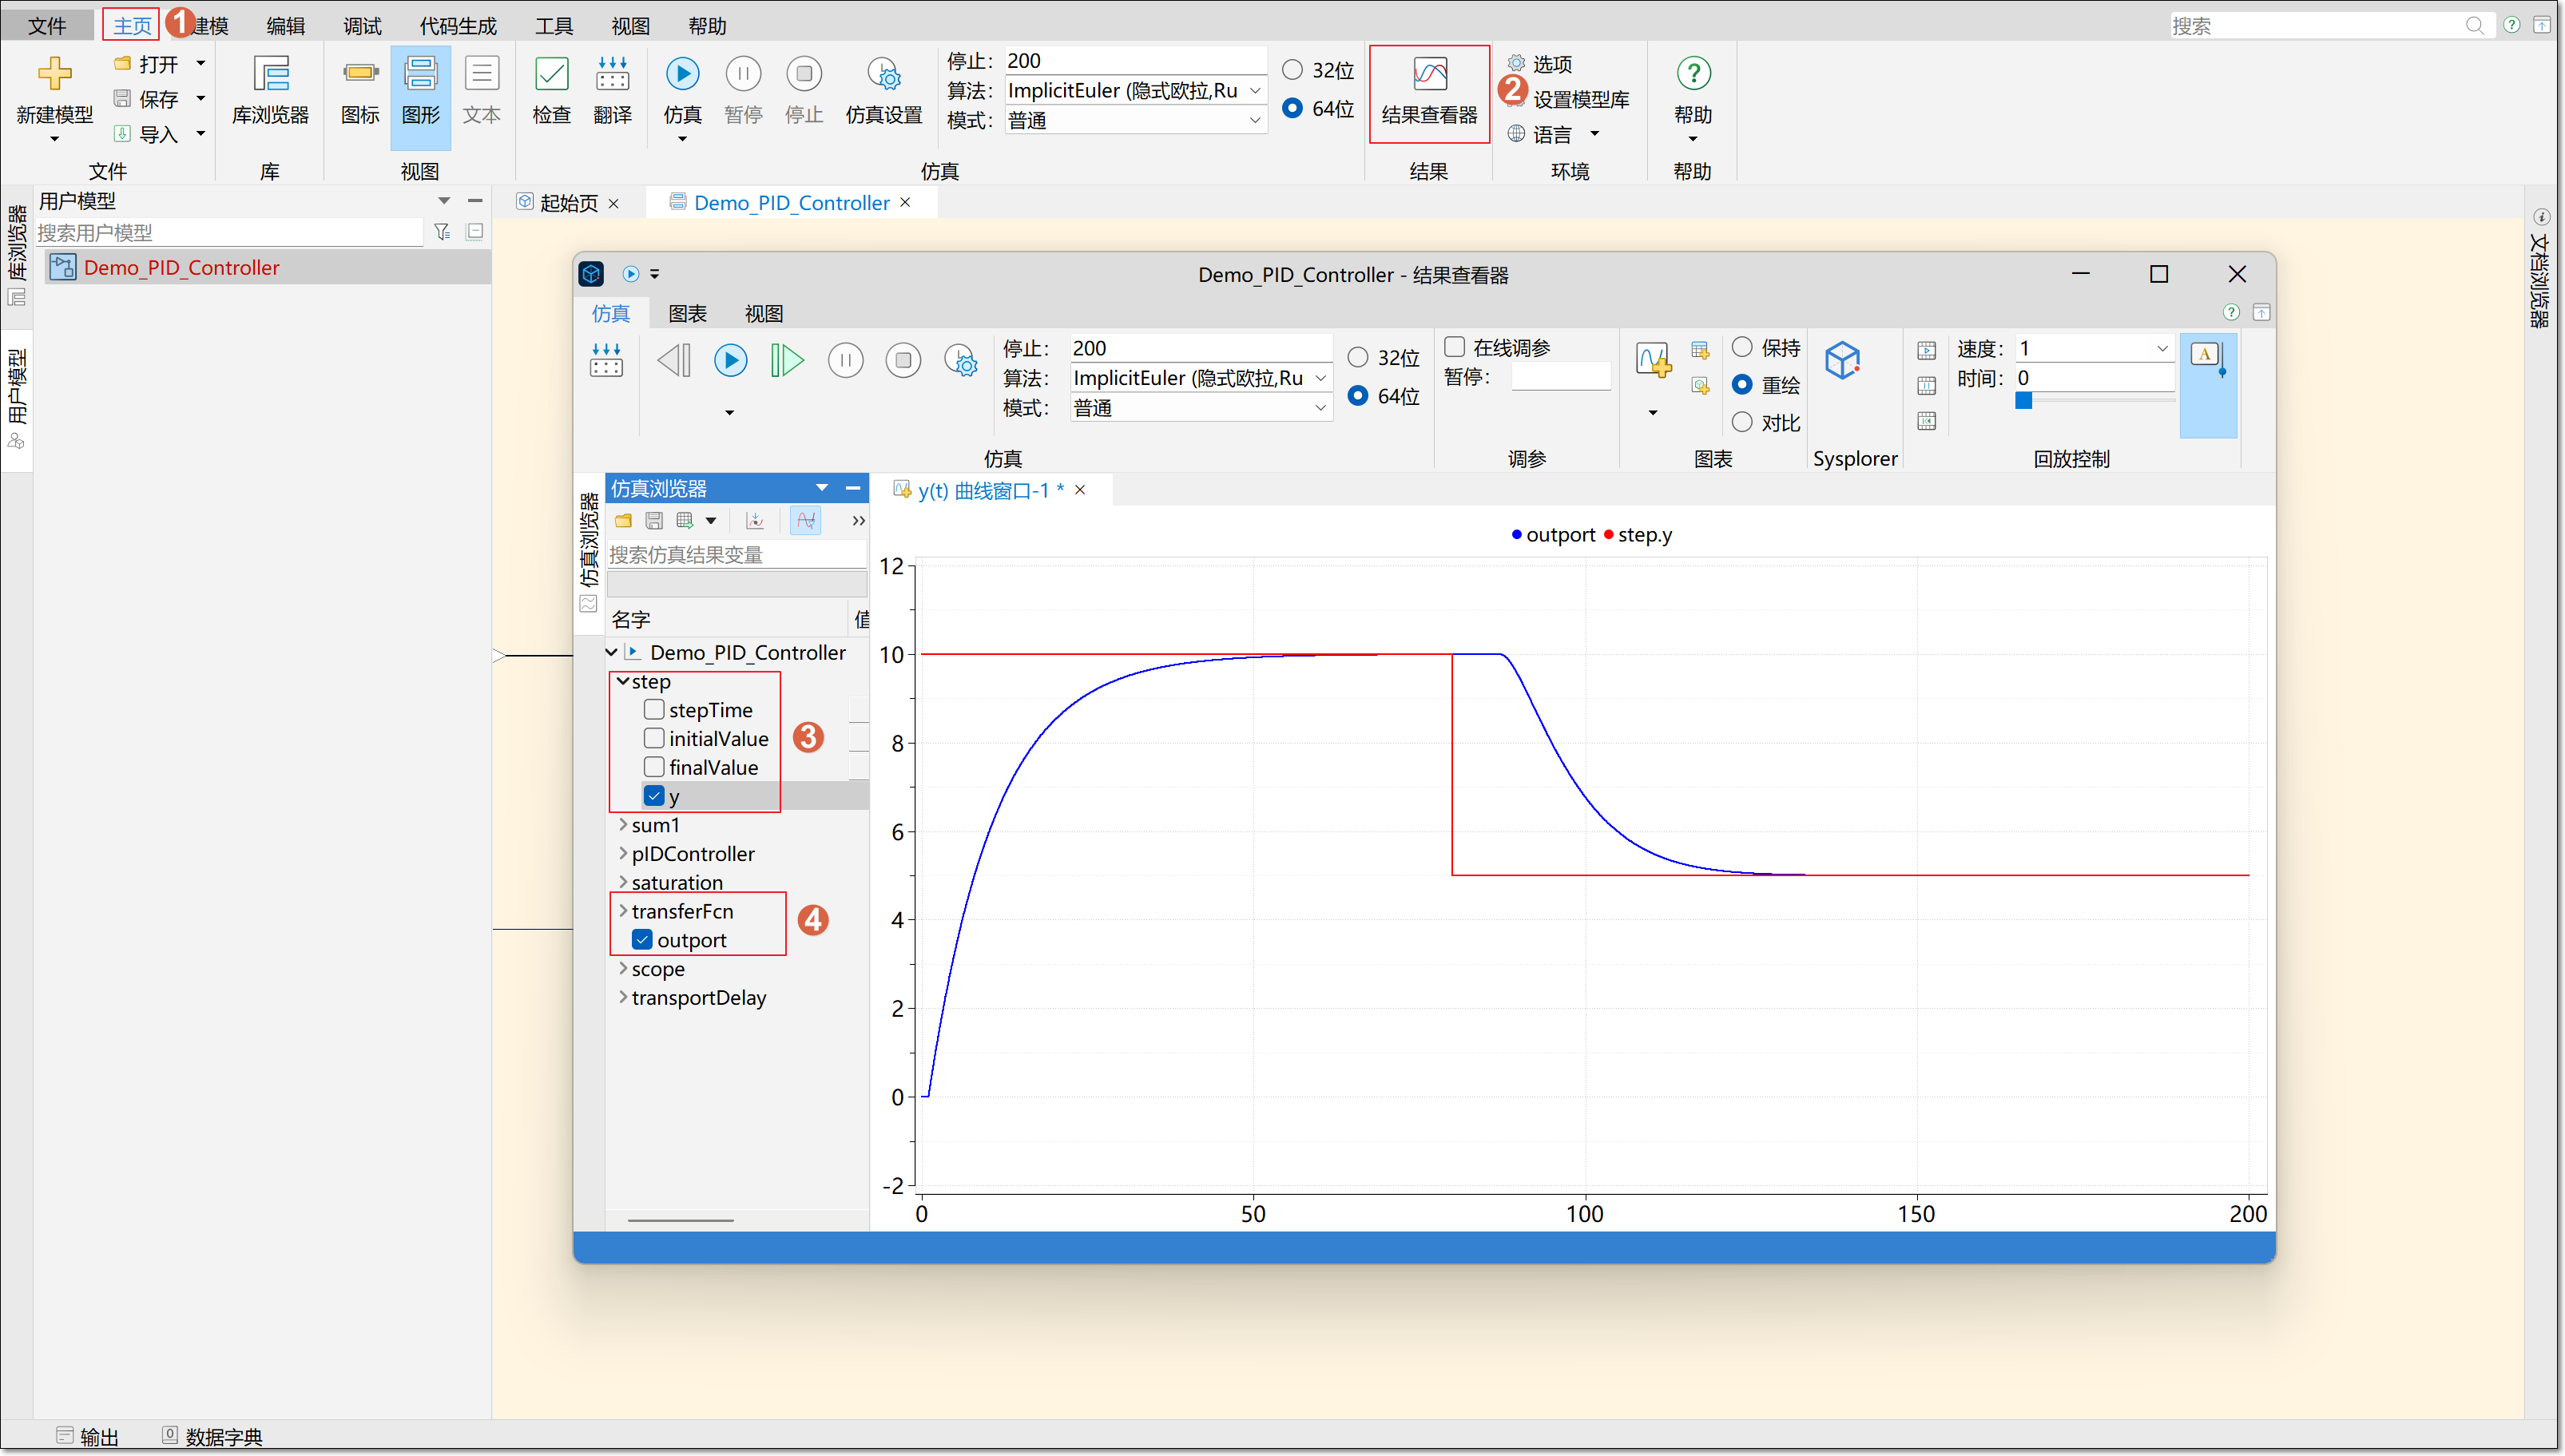This screenshot has width=2565, height=1456.
Task: Select the 对比 radio button
Action: point(1742,423)
